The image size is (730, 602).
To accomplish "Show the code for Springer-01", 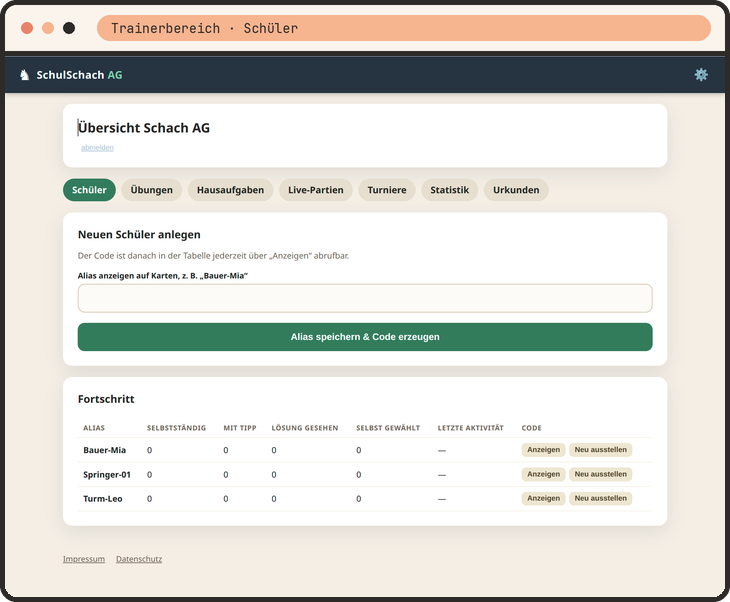I will coord(543,474).
